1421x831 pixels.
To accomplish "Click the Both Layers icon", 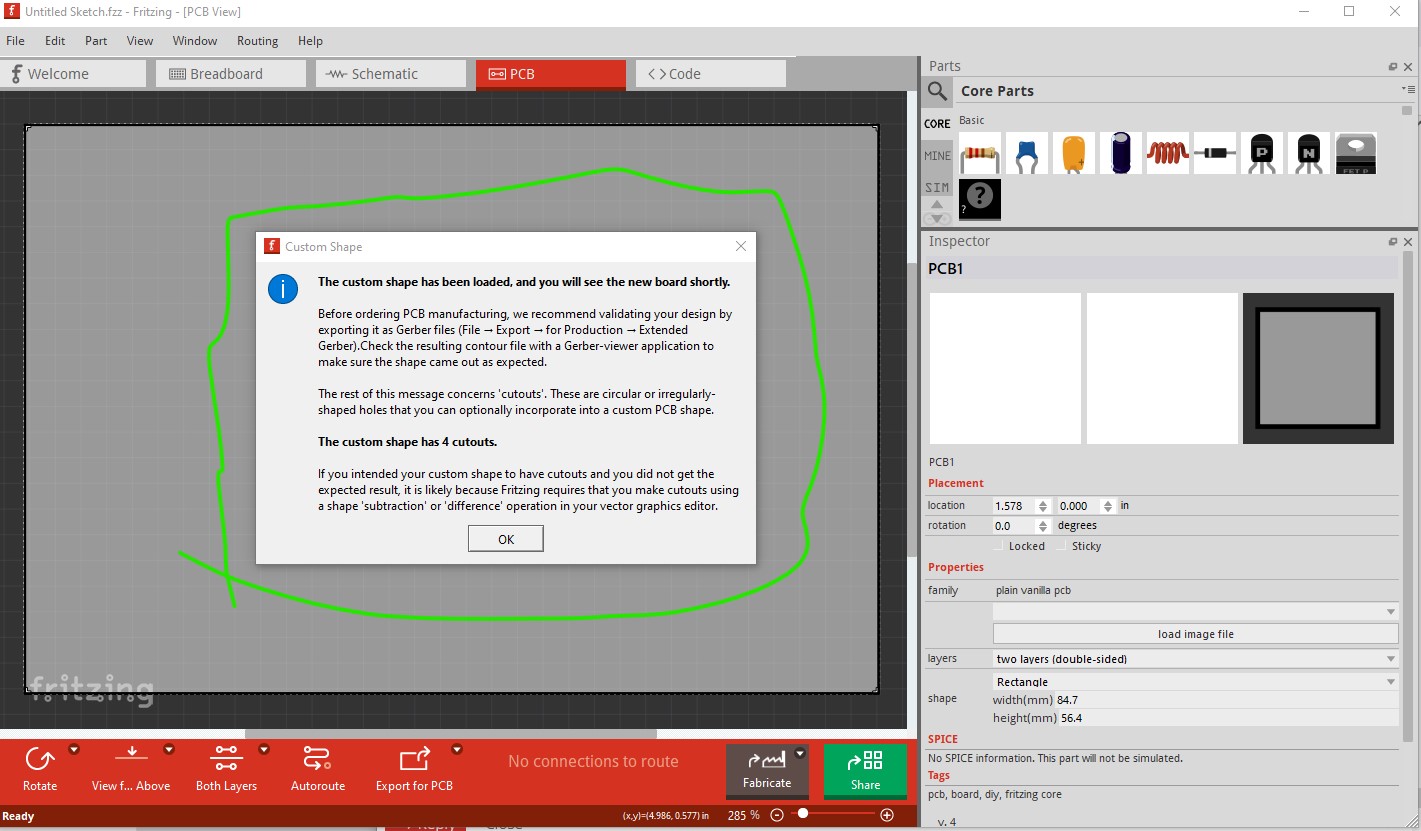I will point(226,760).
